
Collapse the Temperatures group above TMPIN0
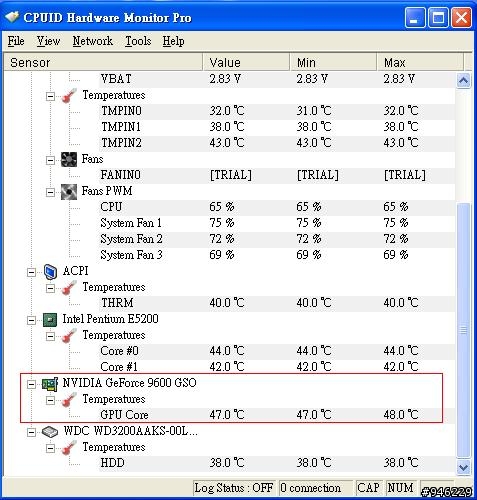coord(50,96)
